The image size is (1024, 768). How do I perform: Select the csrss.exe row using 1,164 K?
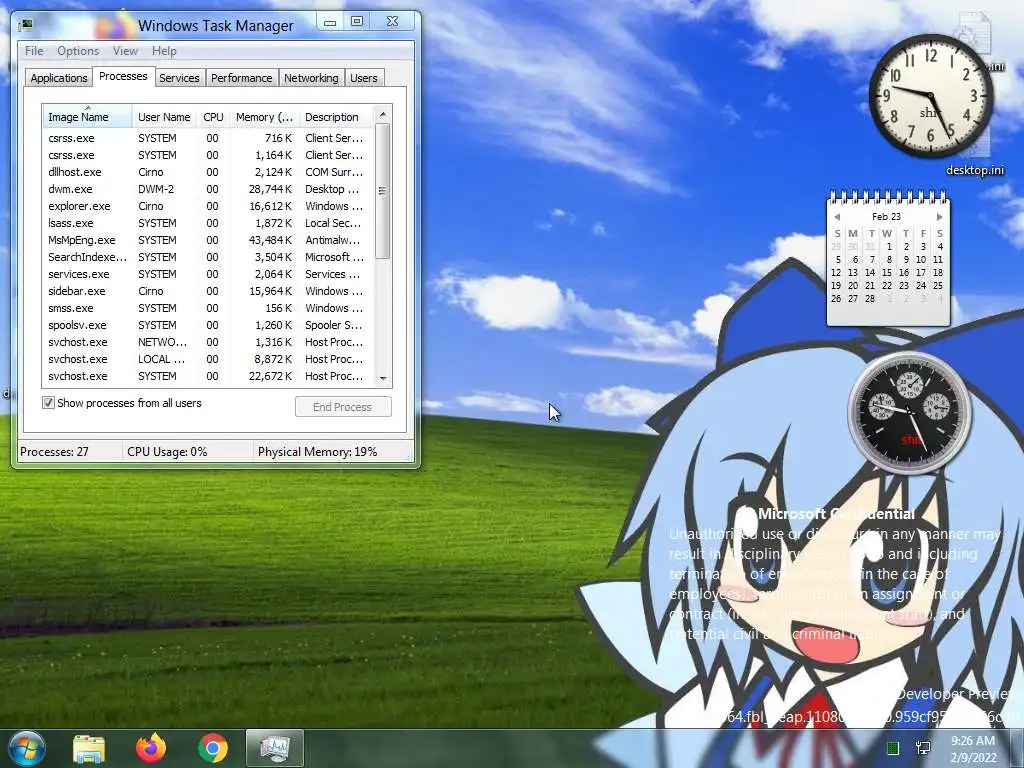click(208, 155)
